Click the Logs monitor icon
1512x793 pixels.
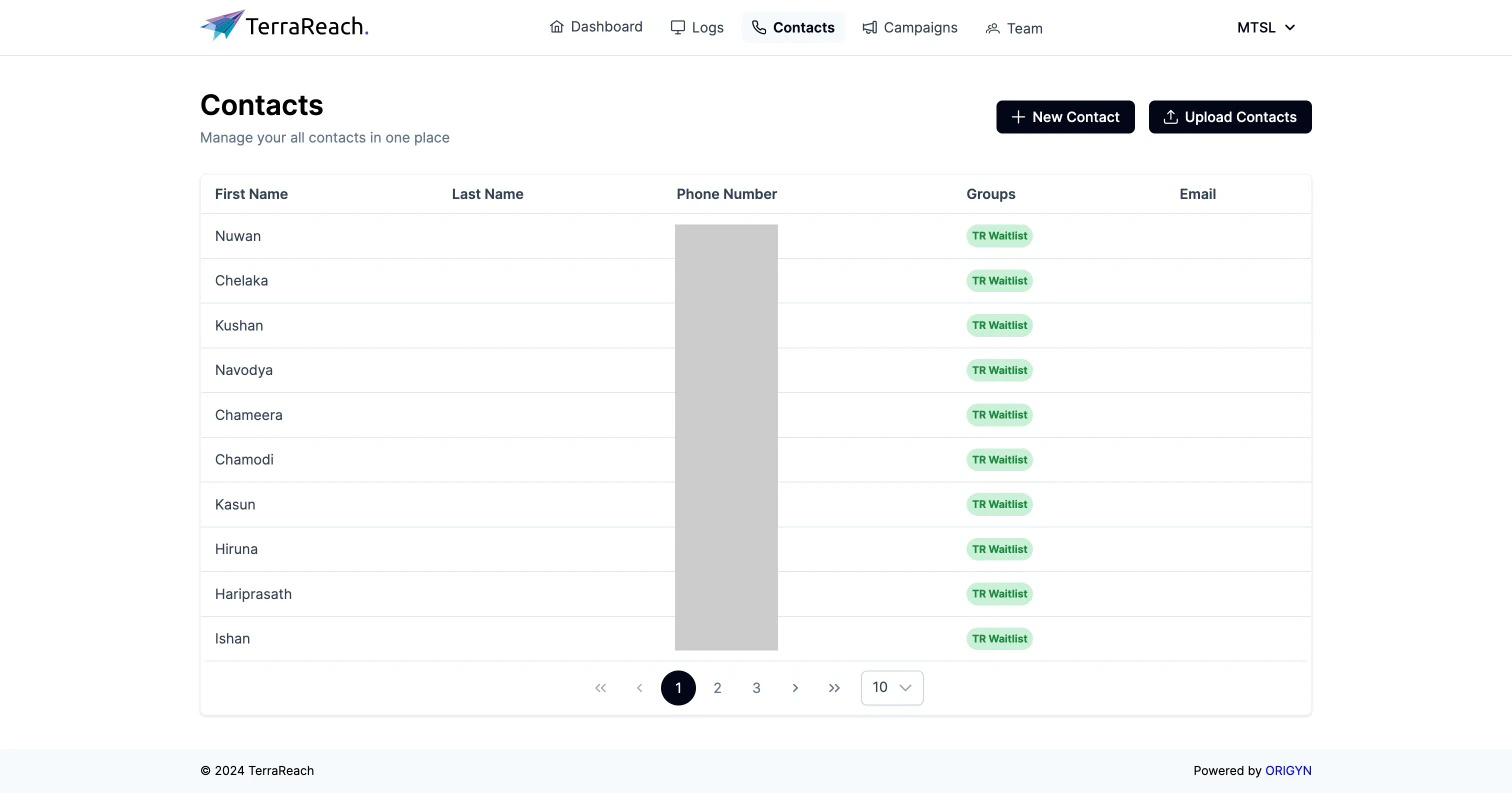click(678, 28)
